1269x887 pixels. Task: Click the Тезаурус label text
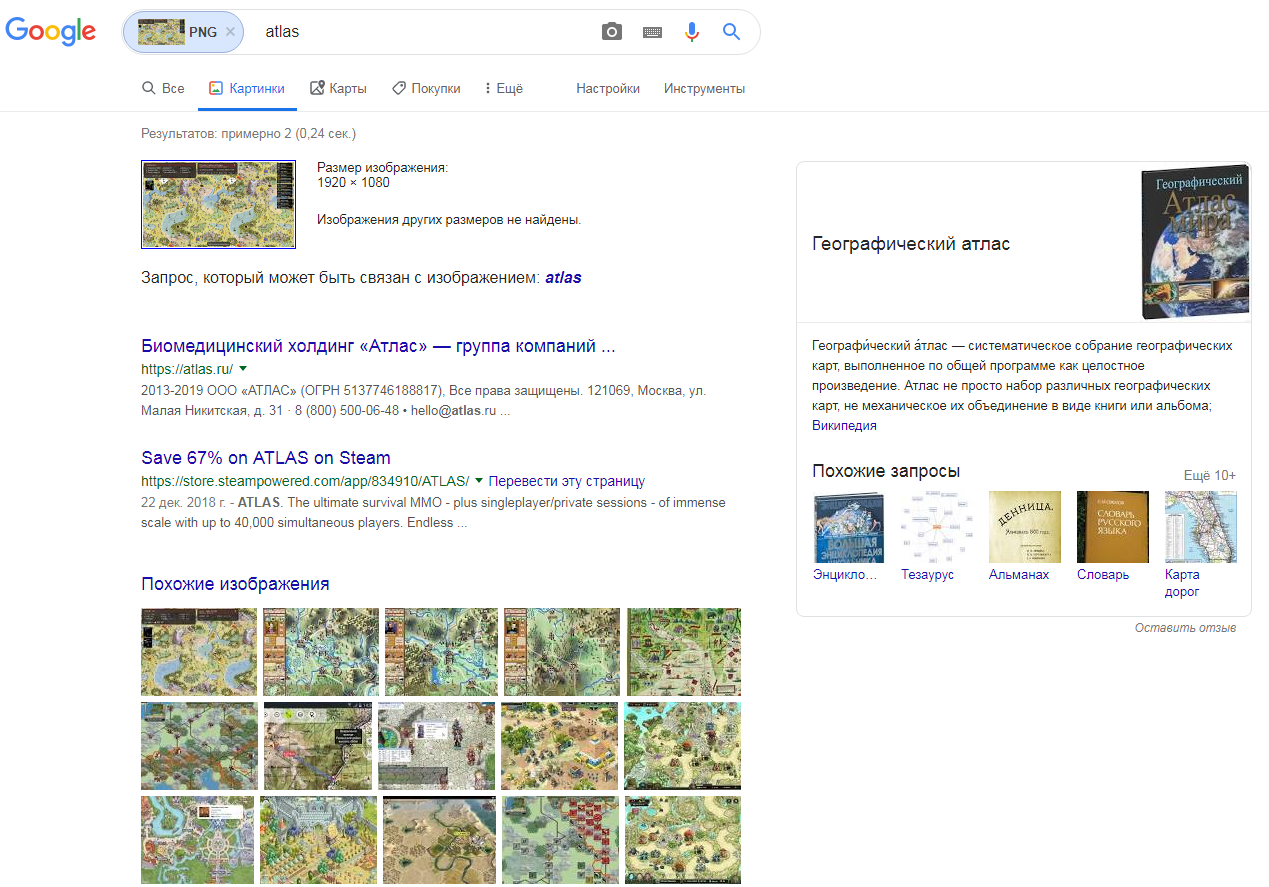(x=927, y=575)
